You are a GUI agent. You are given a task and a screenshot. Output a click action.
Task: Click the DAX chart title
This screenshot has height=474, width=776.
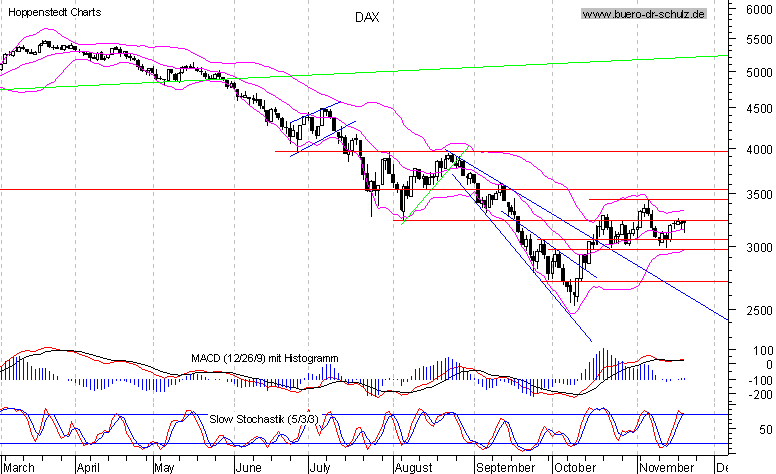coord(367,17)
